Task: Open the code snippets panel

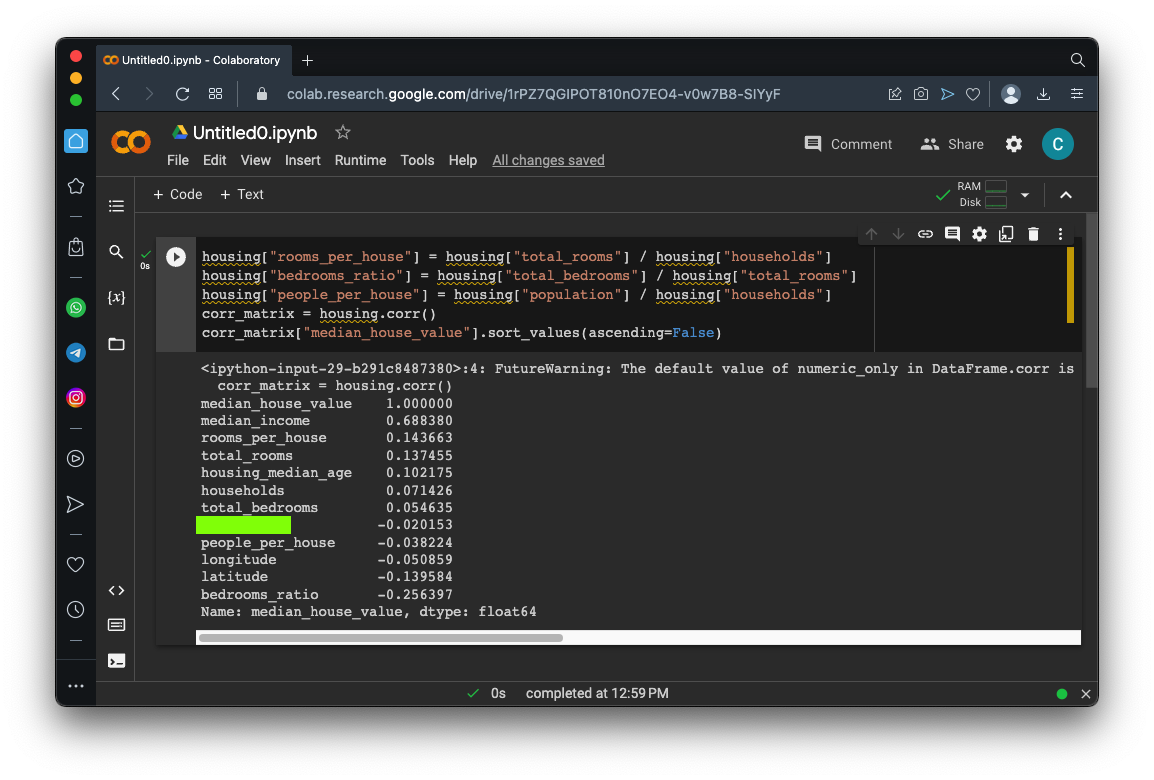Action: coord(116,590)
